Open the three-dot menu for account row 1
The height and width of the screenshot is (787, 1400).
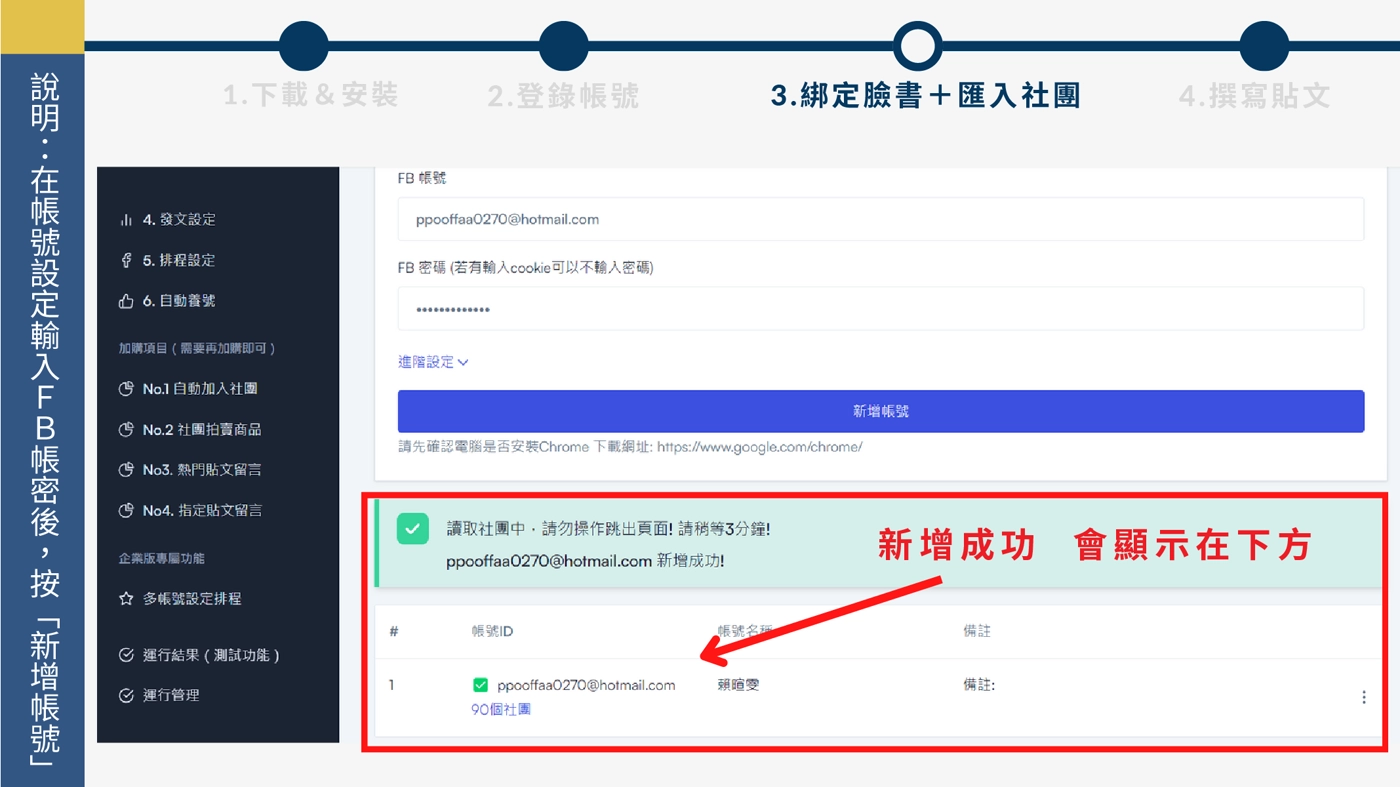pyautogui.click(x=1363, y=697)
